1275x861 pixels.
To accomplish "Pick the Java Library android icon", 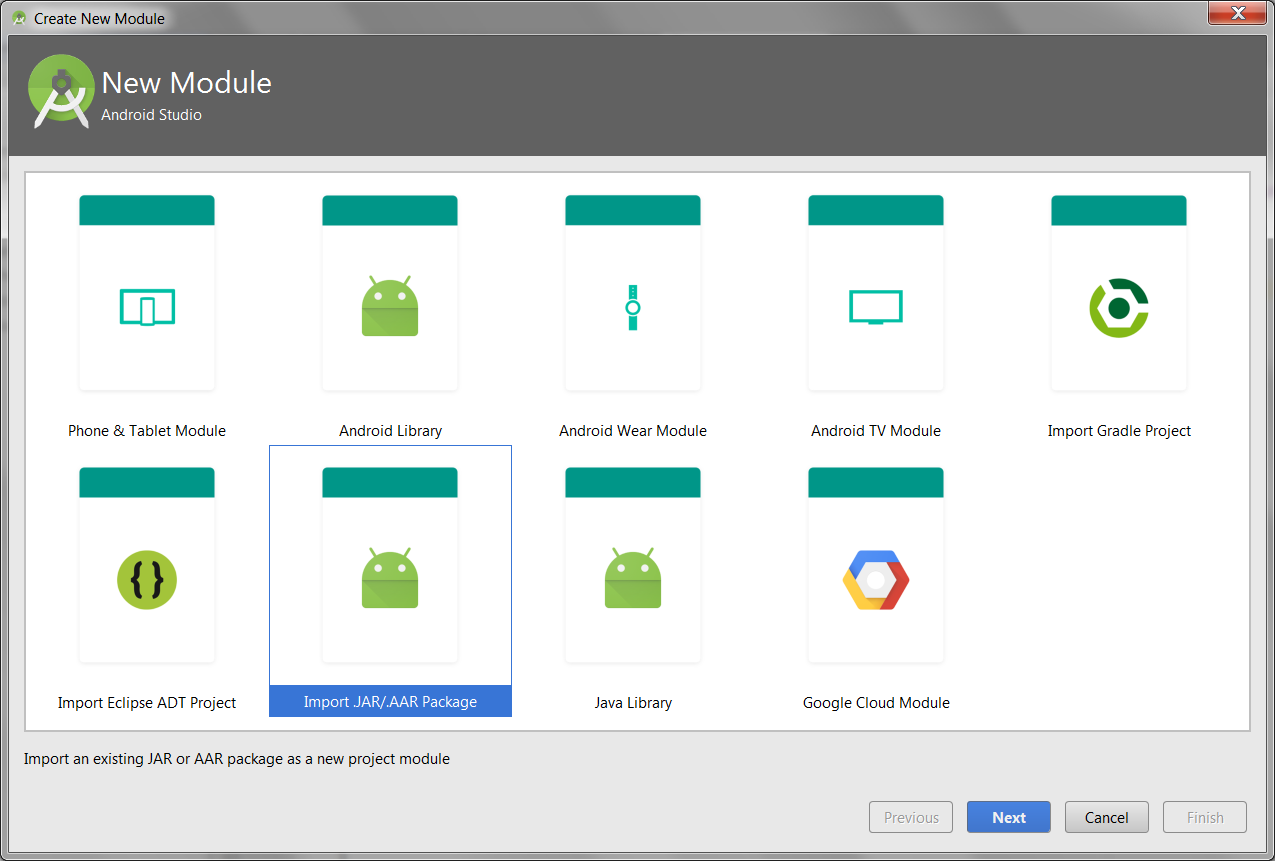I will pyautogui.click(x=633, y=579).
